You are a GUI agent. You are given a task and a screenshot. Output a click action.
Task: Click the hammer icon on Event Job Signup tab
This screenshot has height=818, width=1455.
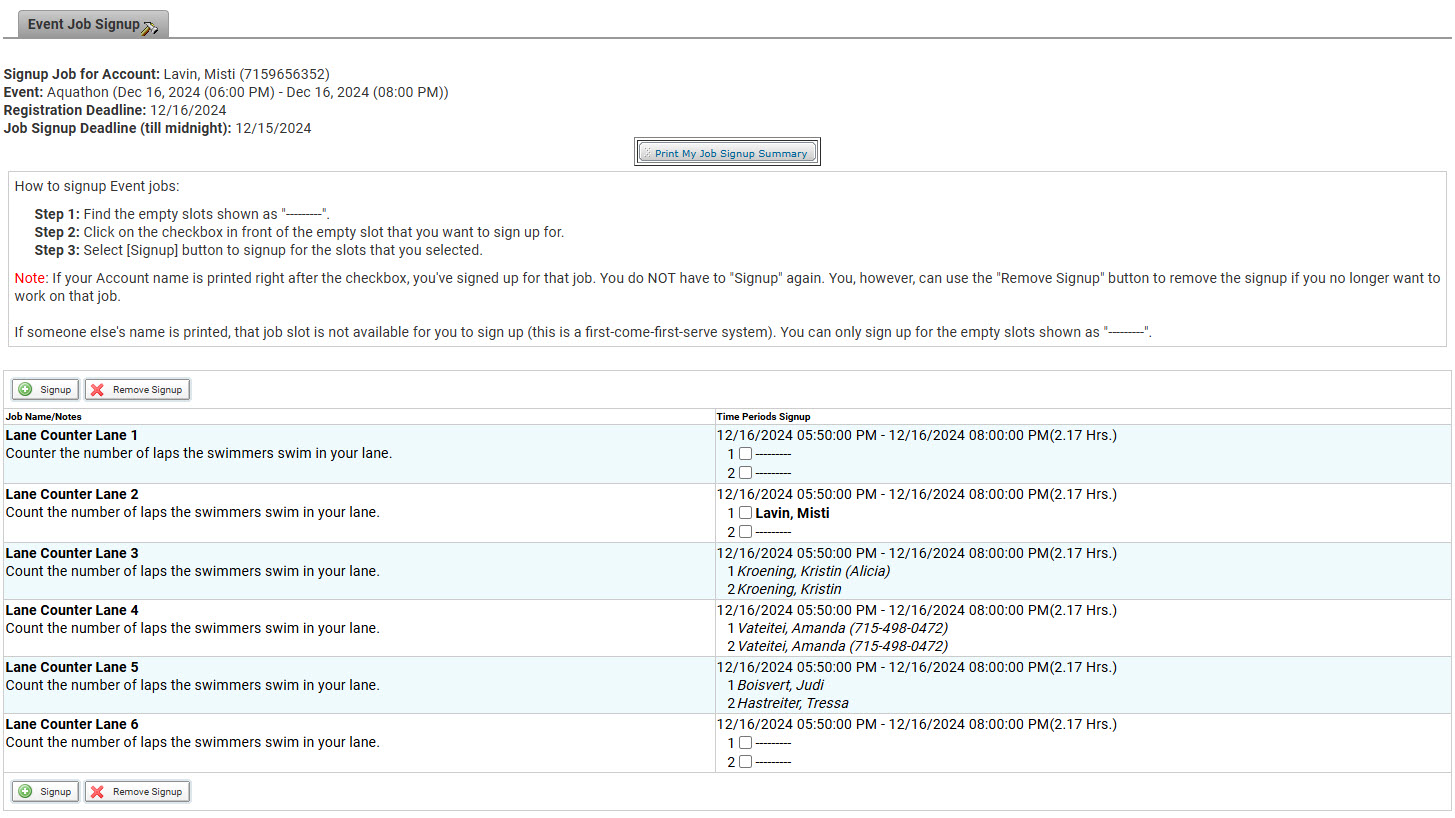pyautogui.click(x=150, y=27)
